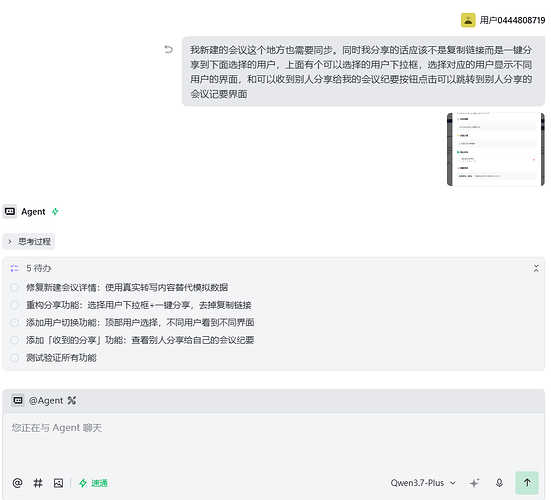Image resolution: width=551 pixels, height=500 pixels.
Task: Click the @Agent label above the chat input
Action: 46,400
